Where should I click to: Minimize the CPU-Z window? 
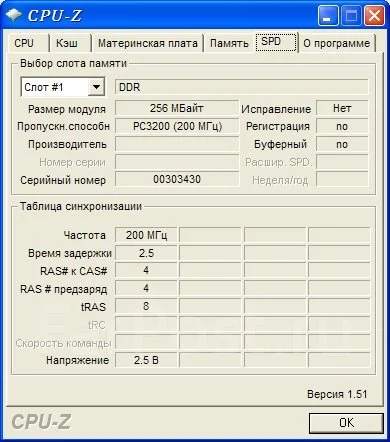point(328,16)
